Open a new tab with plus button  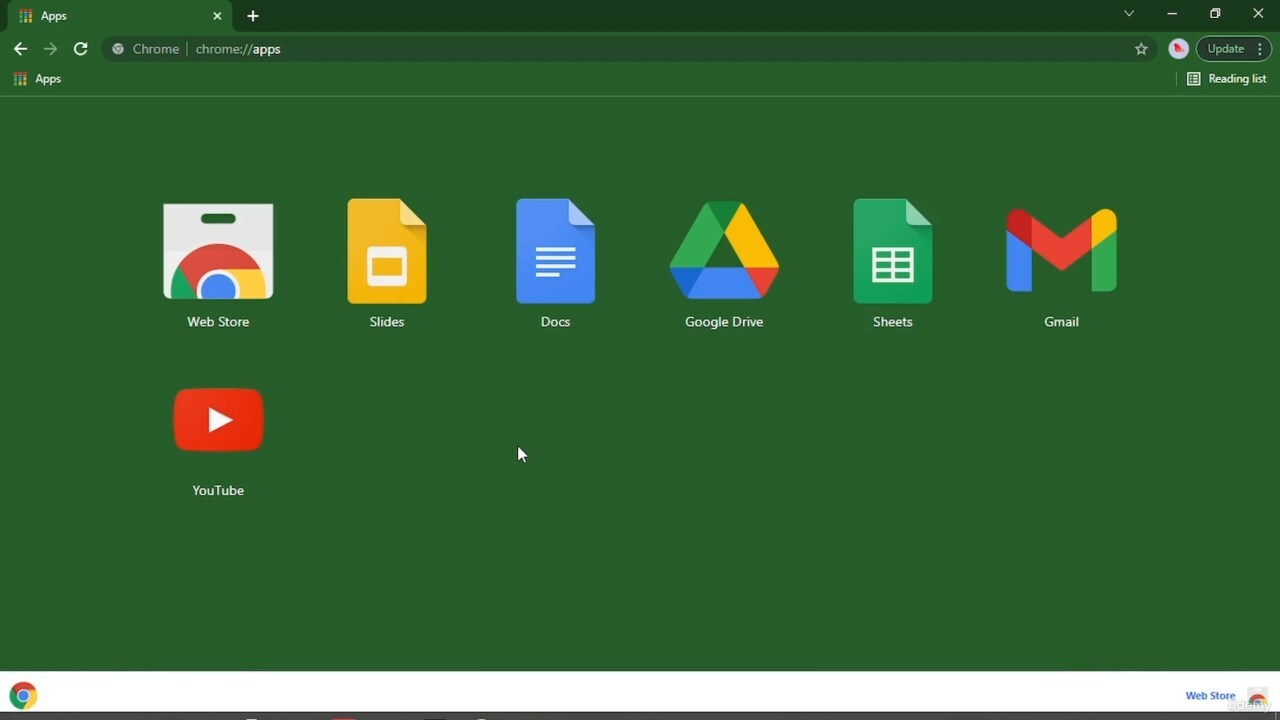[253, 16]
